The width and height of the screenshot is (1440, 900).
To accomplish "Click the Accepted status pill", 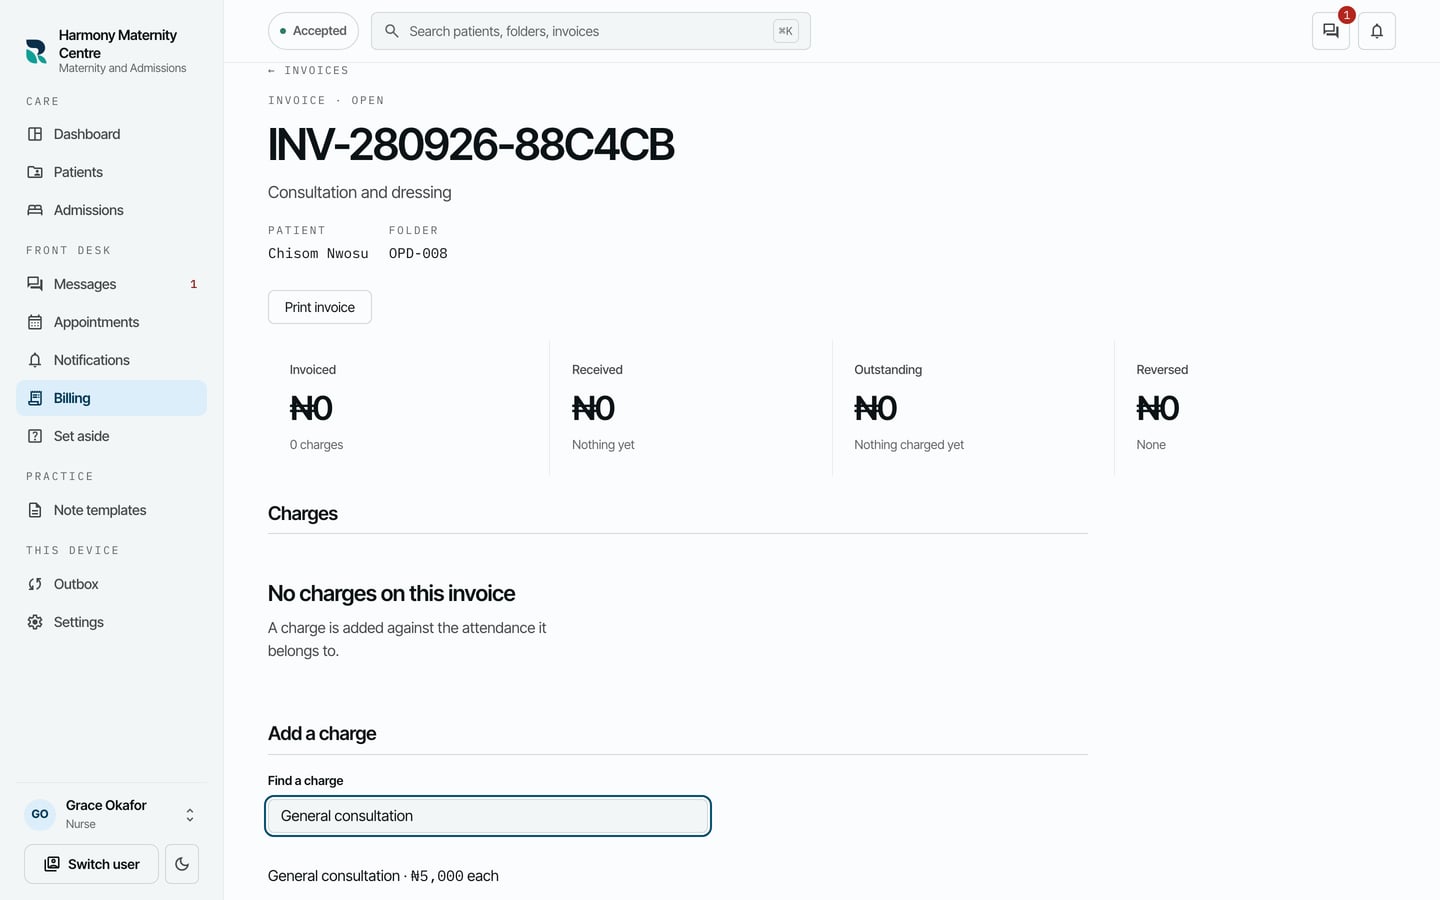I will tap(313, 31).
